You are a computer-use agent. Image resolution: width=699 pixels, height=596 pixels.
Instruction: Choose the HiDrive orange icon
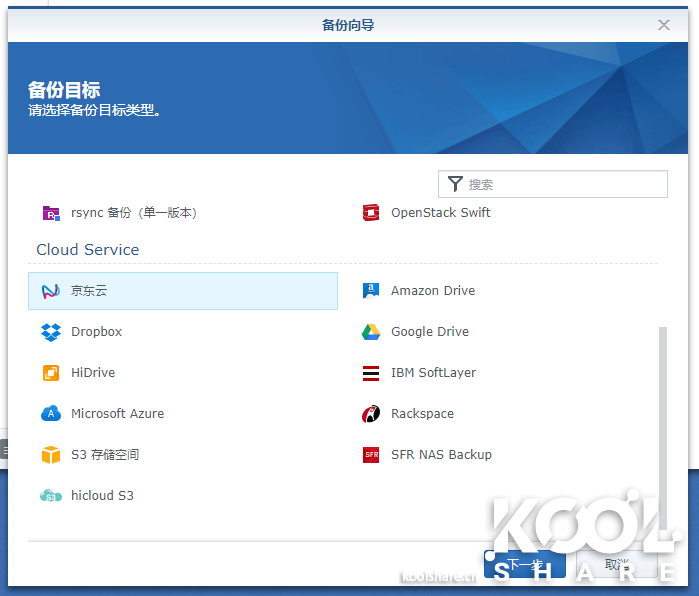[51, 373]
